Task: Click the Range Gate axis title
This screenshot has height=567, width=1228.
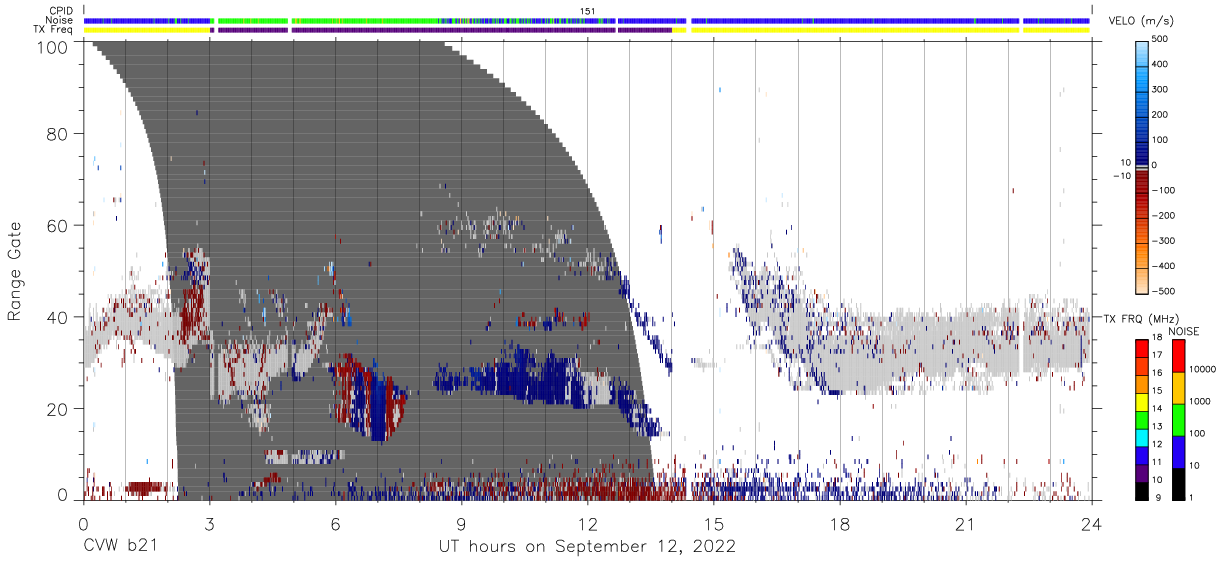Action: click(15, 271)
